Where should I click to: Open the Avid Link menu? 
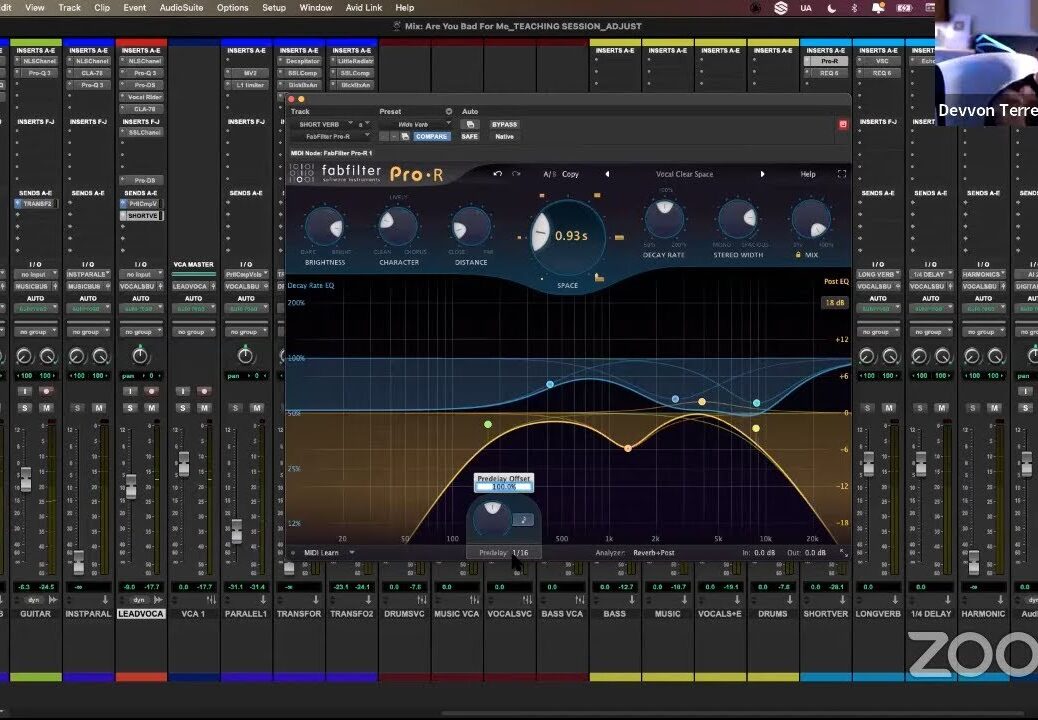pos(363,8)
